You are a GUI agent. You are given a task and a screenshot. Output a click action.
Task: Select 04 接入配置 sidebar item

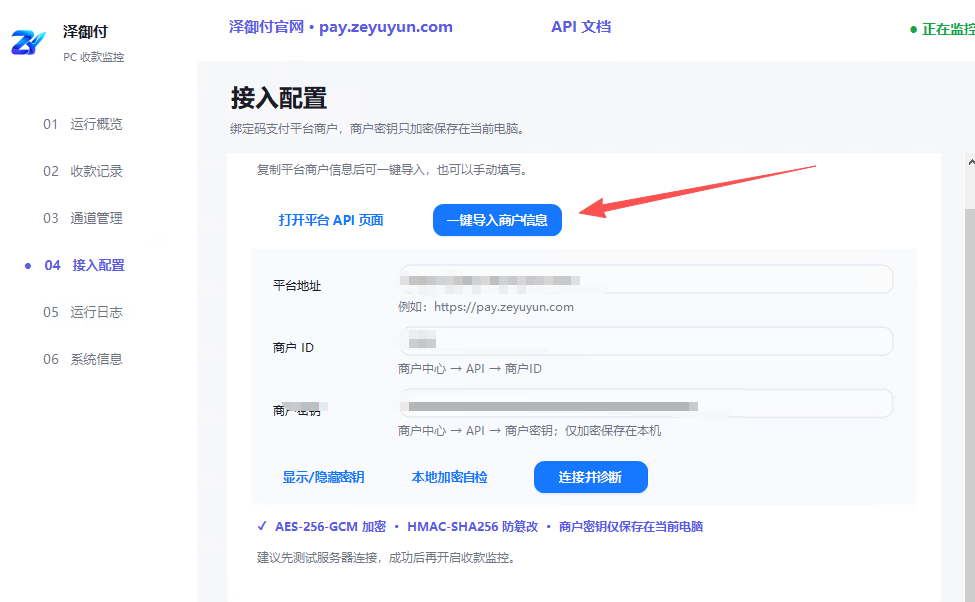(x=85, y=266)
